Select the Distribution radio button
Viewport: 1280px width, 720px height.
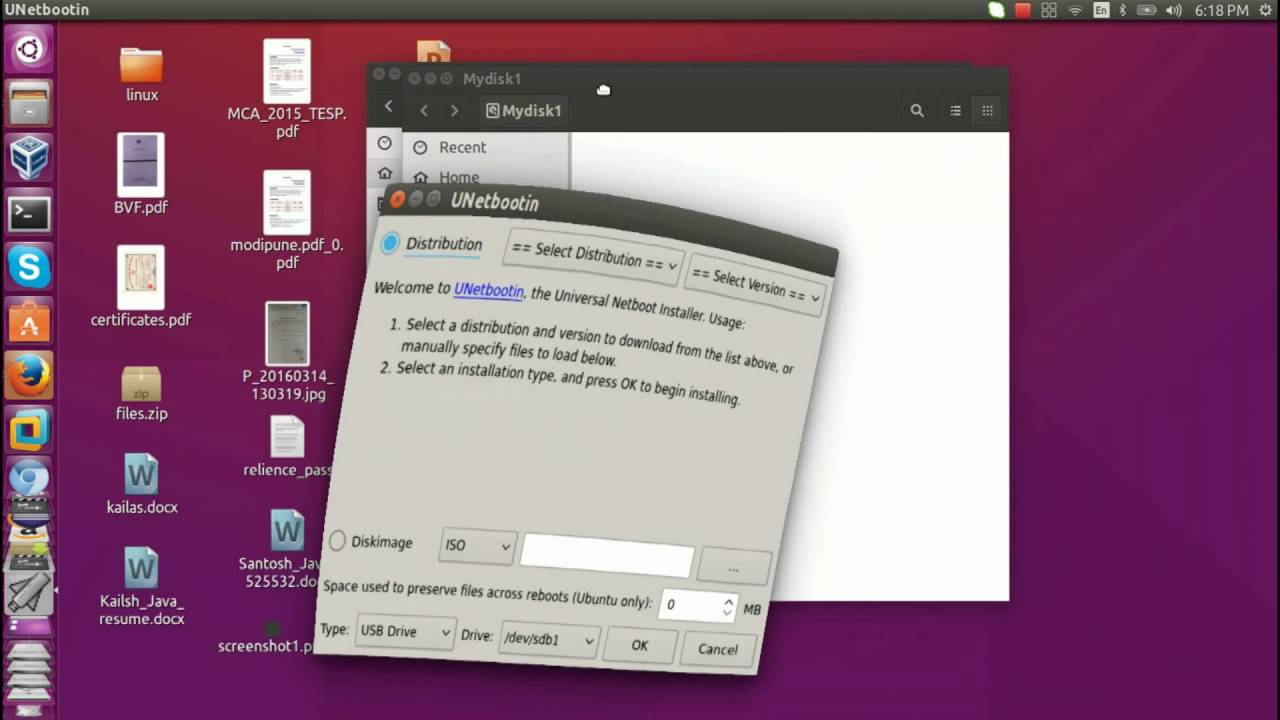[x=390, y=242]
